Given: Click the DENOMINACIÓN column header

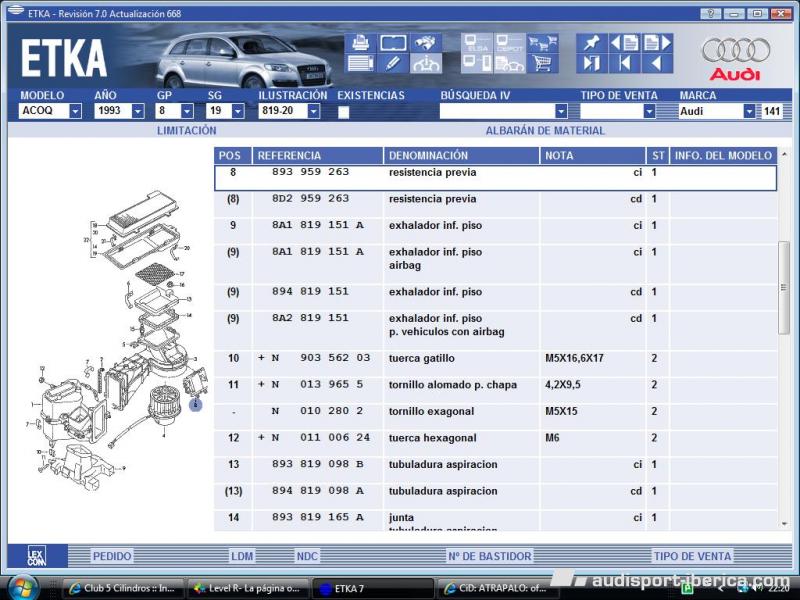Looking at the screenshot, I should click(x=462, y=156).
